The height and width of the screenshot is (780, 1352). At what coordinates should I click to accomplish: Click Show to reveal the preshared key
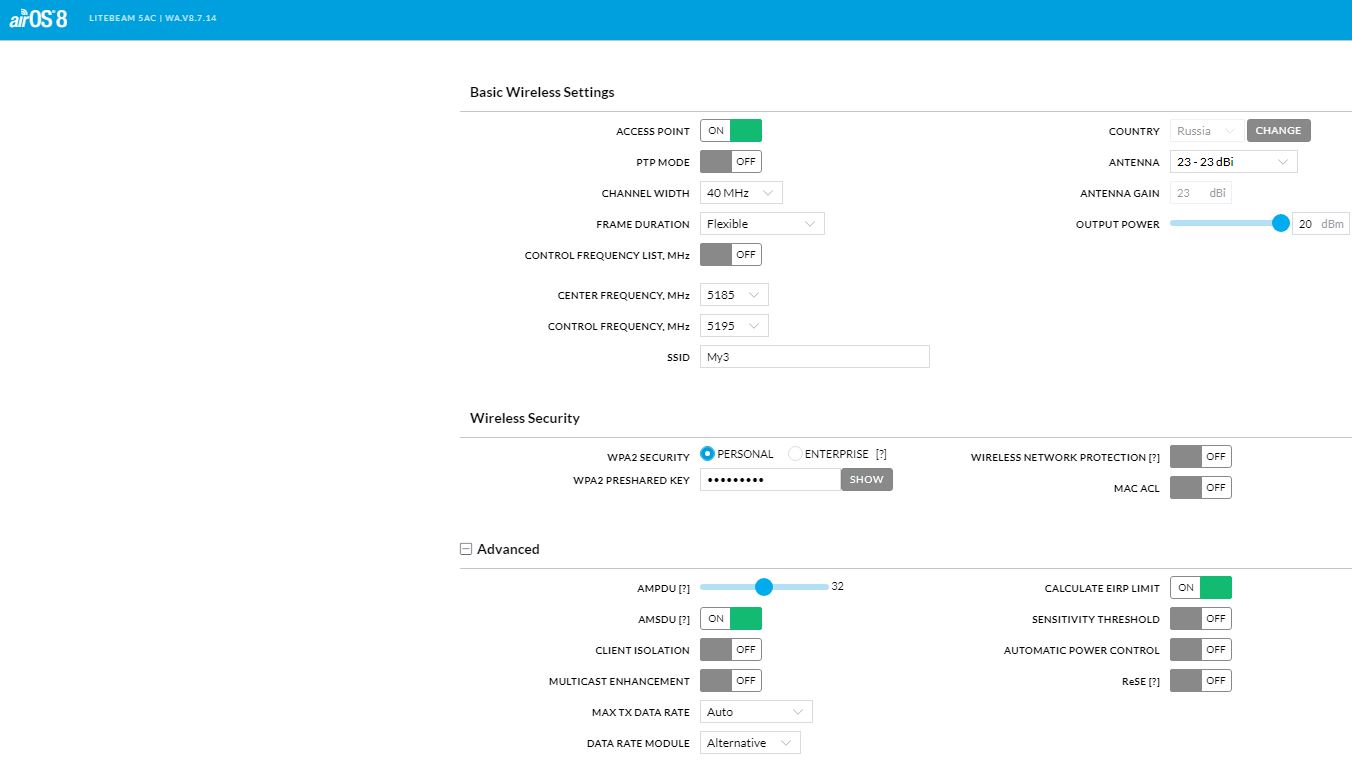[866, 480]
